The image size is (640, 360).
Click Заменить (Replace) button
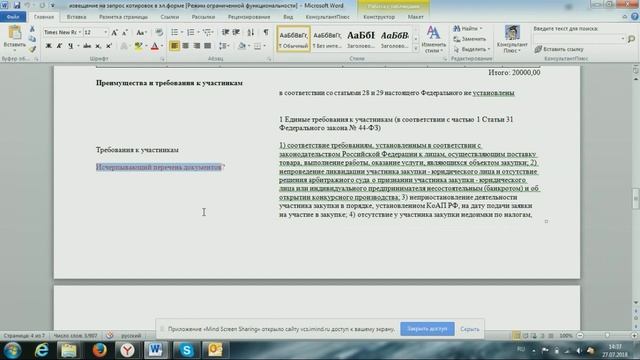point(470,39)
